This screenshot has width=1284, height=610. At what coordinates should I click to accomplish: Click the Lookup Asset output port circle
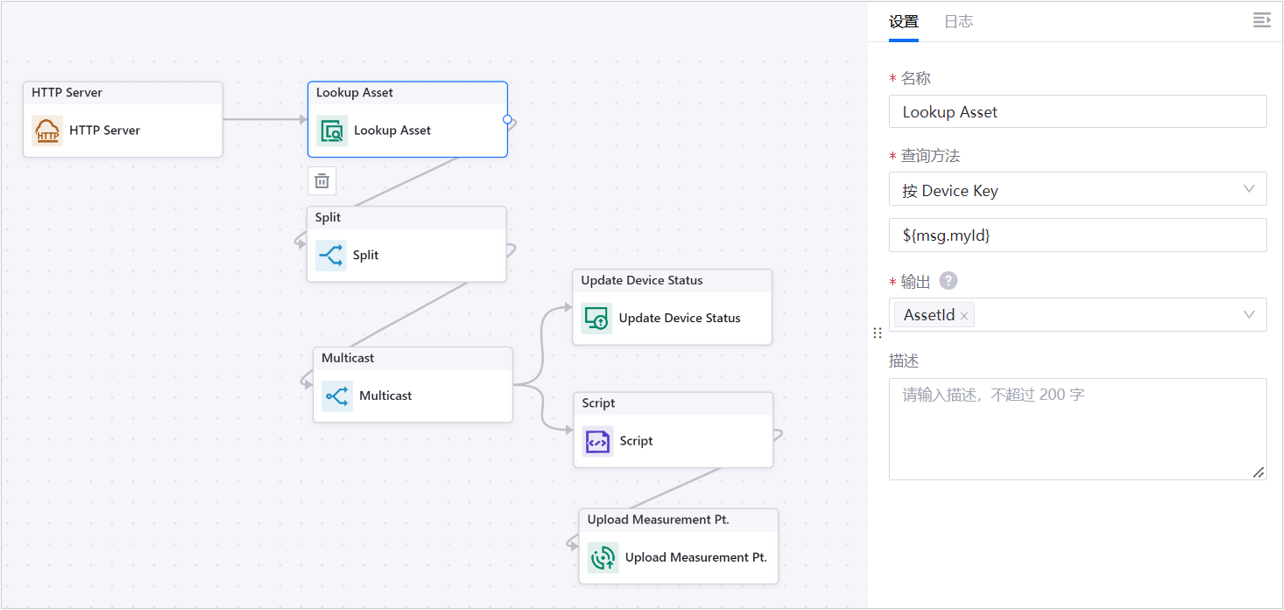click(x=508, y=120)
